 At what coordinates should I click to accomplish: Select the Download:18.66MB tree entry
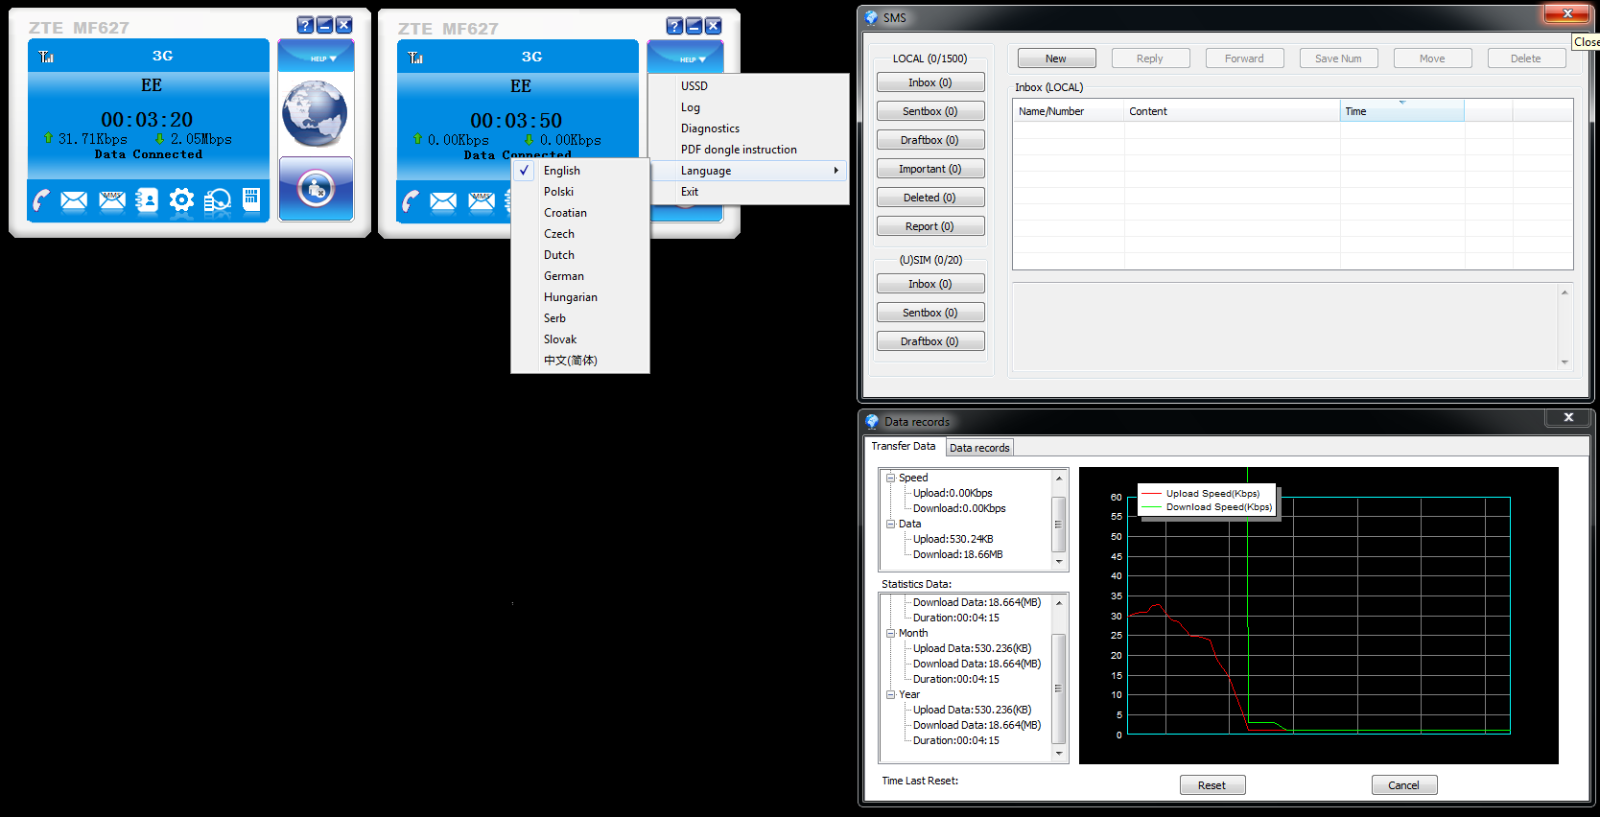pyautogui.click(x=958, y=554)
